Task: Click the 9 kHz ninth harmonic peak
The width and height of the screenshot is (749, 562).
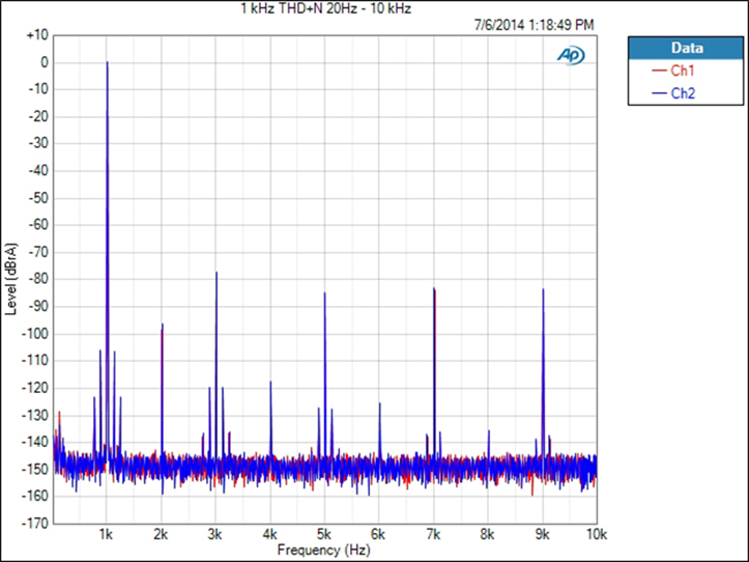Action: coord(543,290)
